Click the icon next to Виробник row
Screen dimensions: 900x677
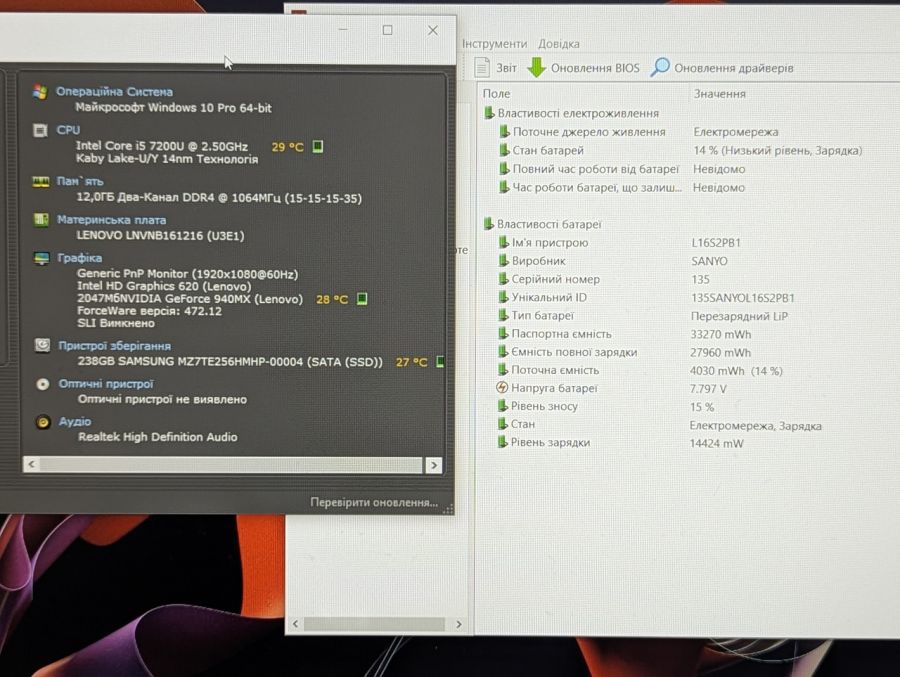click(503, 260)
